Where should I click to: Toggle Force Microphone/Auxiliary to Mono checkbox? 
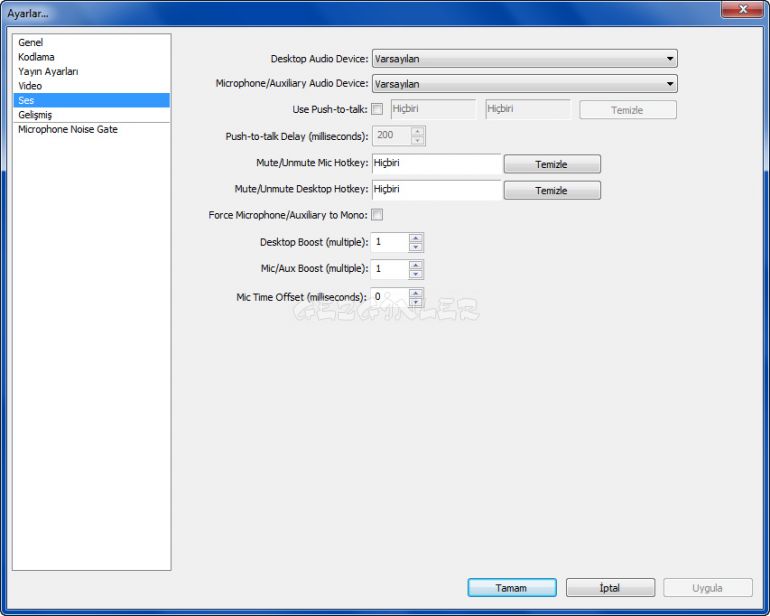click(x=377, y=215)
